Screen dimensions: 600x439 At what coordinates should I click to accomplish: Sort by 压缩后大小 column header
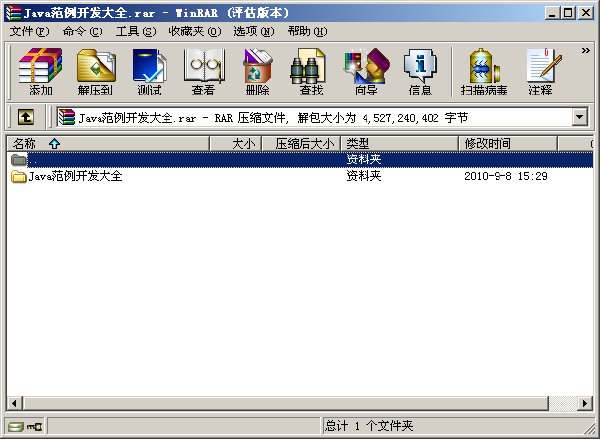(x=301, y=144)
